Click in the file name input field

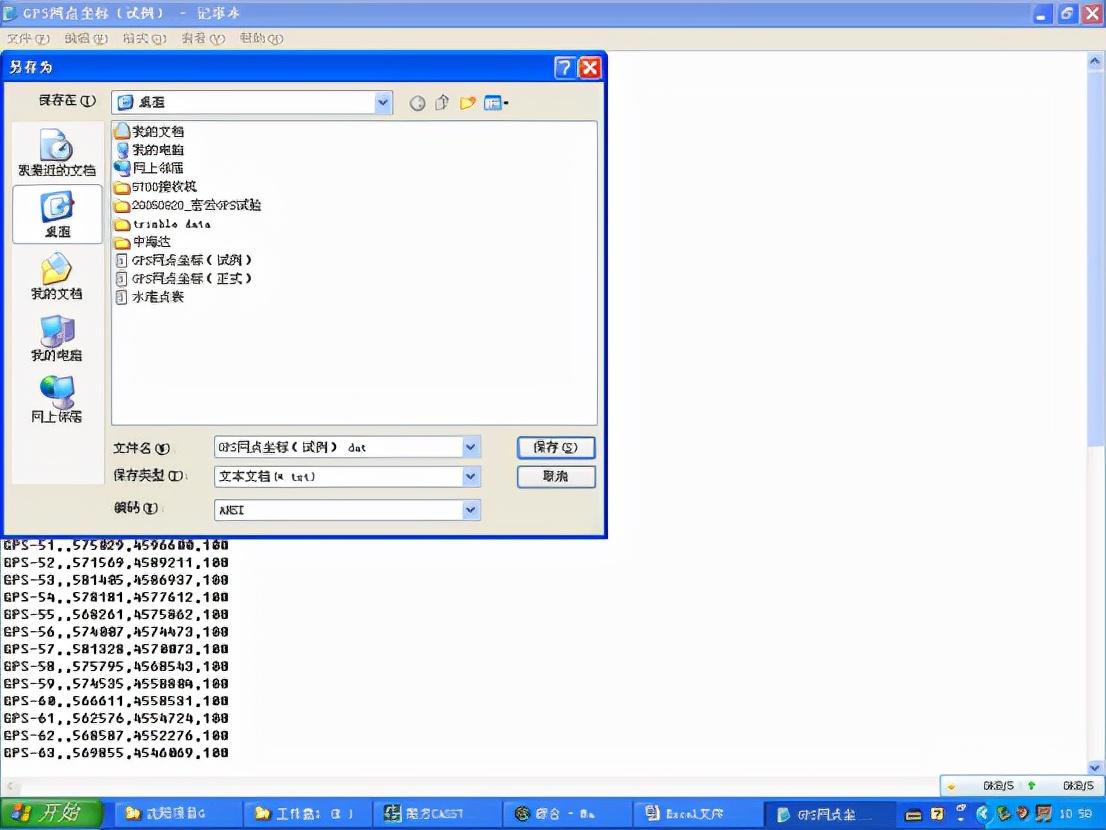(339, 446)
